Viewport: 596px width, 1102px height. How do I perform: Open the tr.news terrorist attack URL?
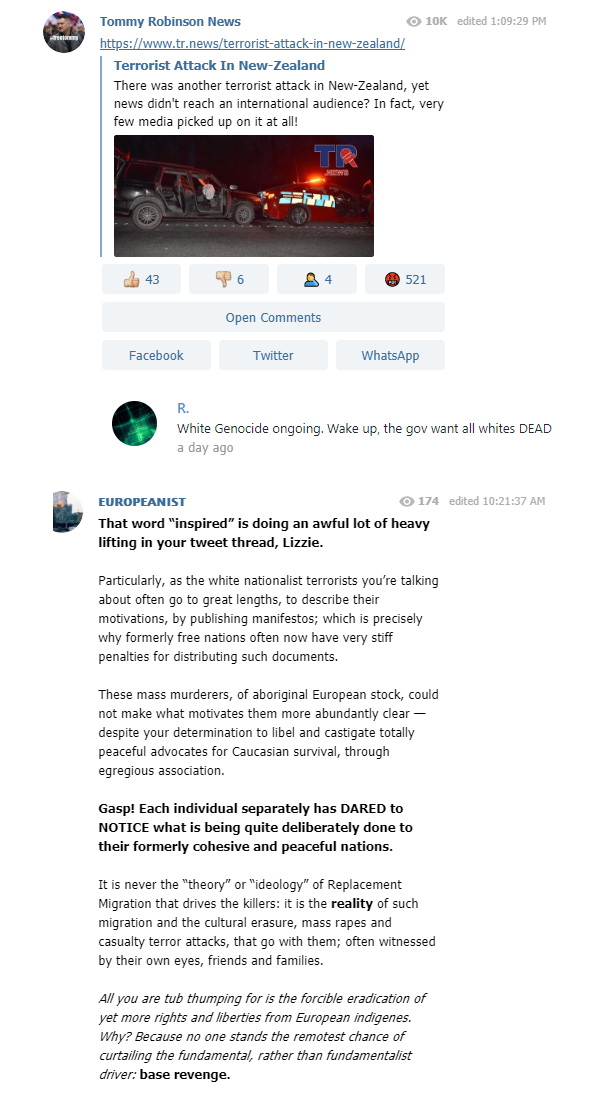click(x=252, y=44)
